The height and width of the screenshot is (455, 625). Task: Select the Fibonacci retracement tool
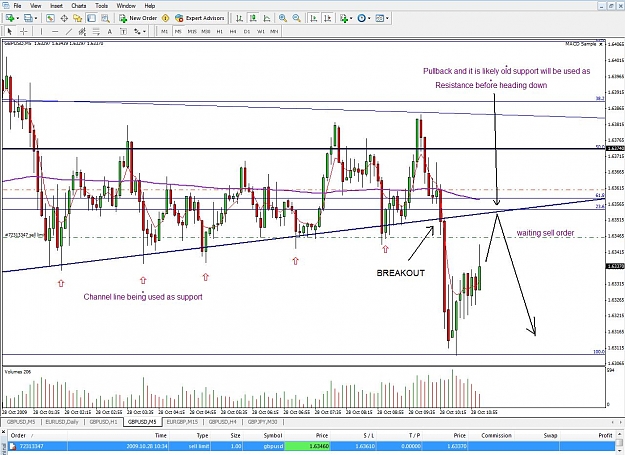point(96,31)
